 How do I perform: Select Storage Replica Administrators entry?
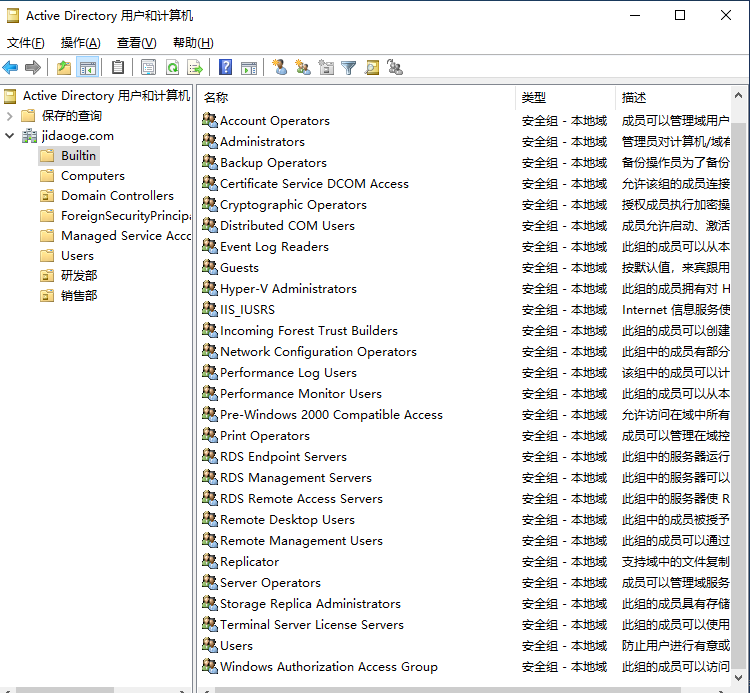(310, 604)
